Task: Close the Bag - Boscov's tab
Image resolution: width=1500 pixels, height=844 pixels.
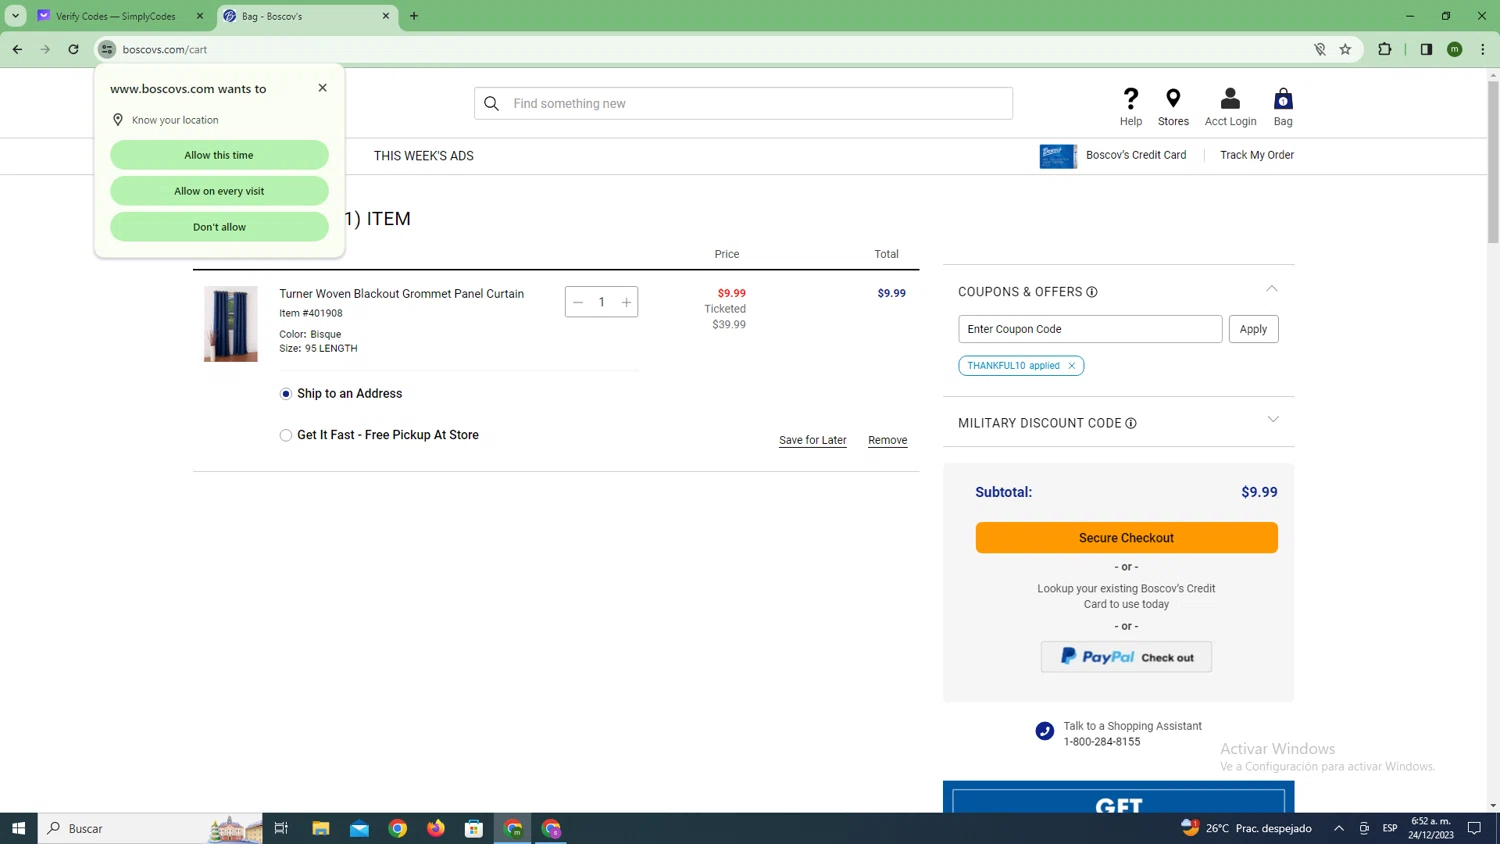Action: tap(386, 16)
